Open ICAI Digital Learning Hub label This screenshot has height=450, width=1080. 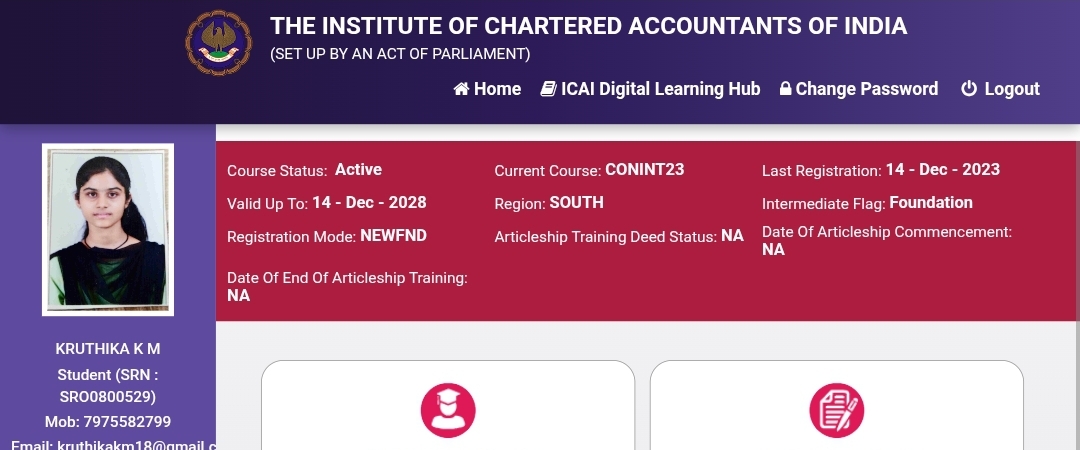click(660, 89)
